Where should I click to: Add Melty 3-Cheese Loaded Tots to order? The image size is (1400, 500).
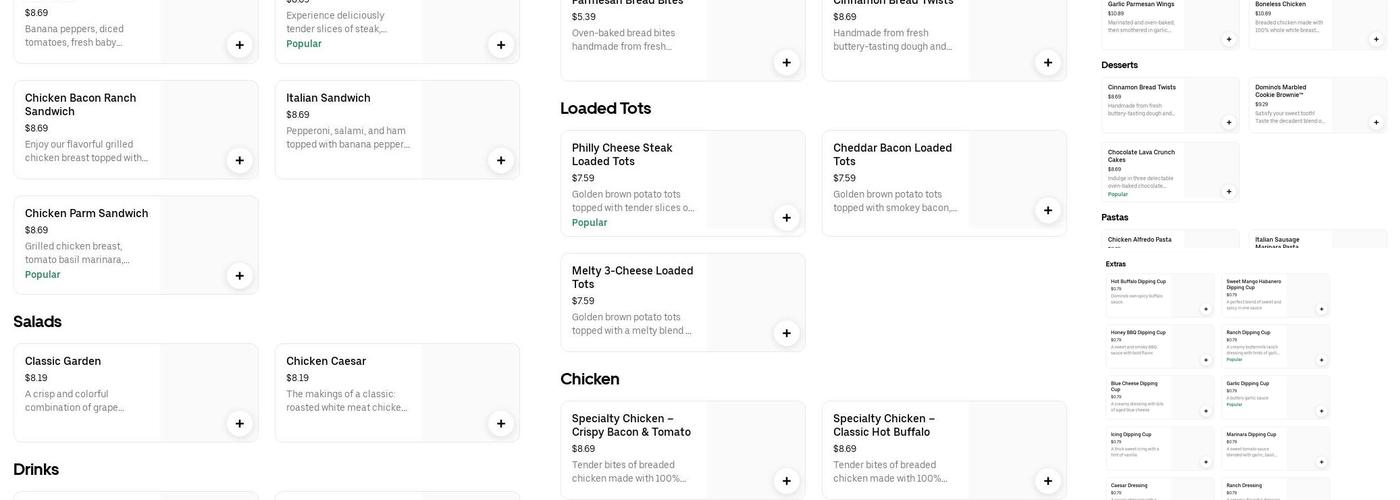[x=786, y=333]
